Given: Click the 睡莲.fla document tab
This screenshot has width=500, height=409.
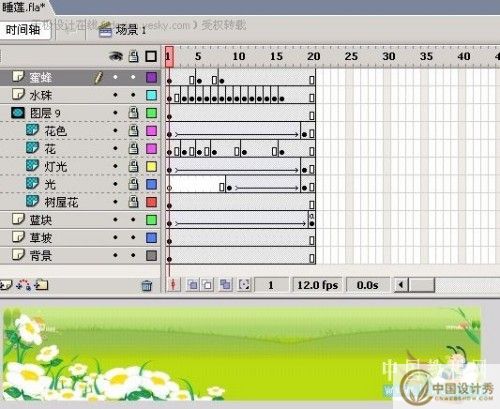Looking at the screenshot, I should click(x=24, y=7).
